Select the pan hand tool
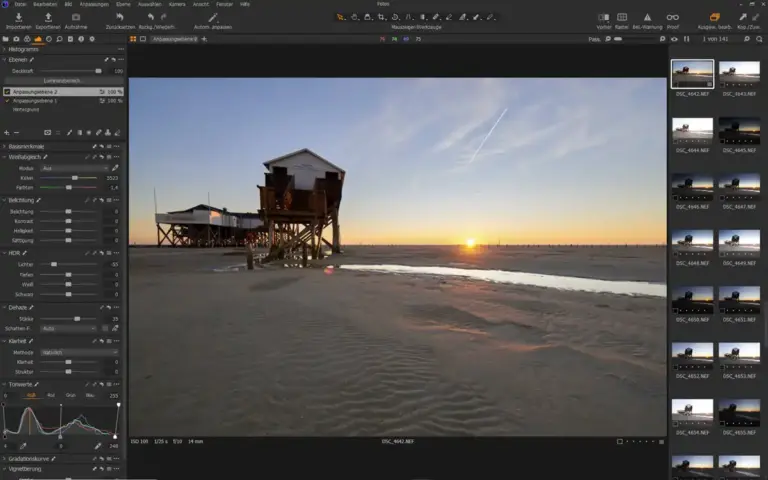 [354, 17]
